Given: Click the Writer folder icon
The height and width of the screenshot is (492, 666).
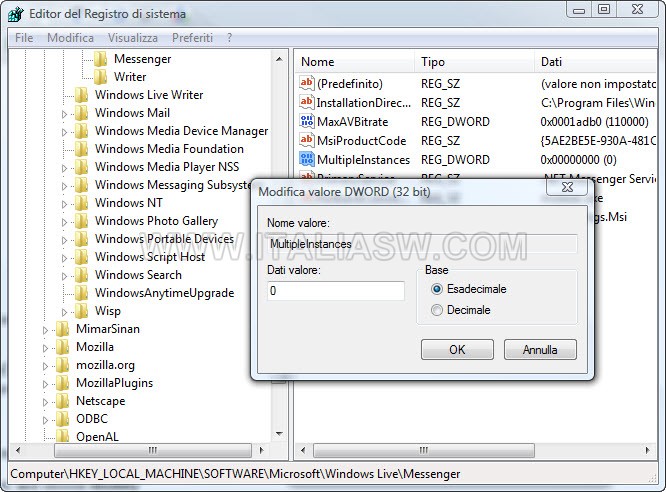Looking at the screenshot, I should (100, 77).
